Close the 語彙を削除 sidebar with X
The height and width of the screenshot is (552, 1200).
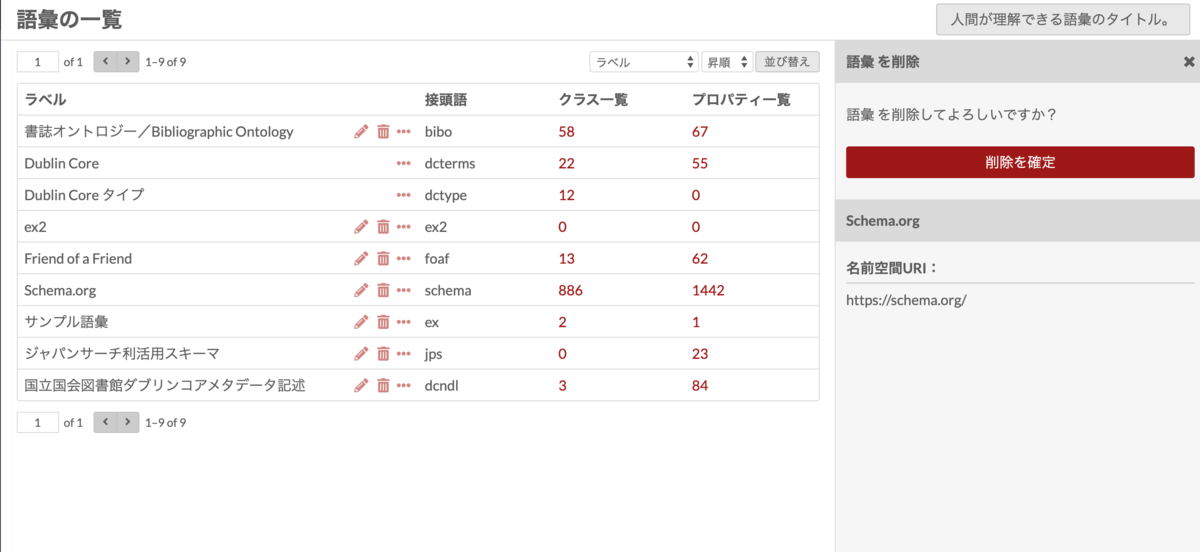1189,61
